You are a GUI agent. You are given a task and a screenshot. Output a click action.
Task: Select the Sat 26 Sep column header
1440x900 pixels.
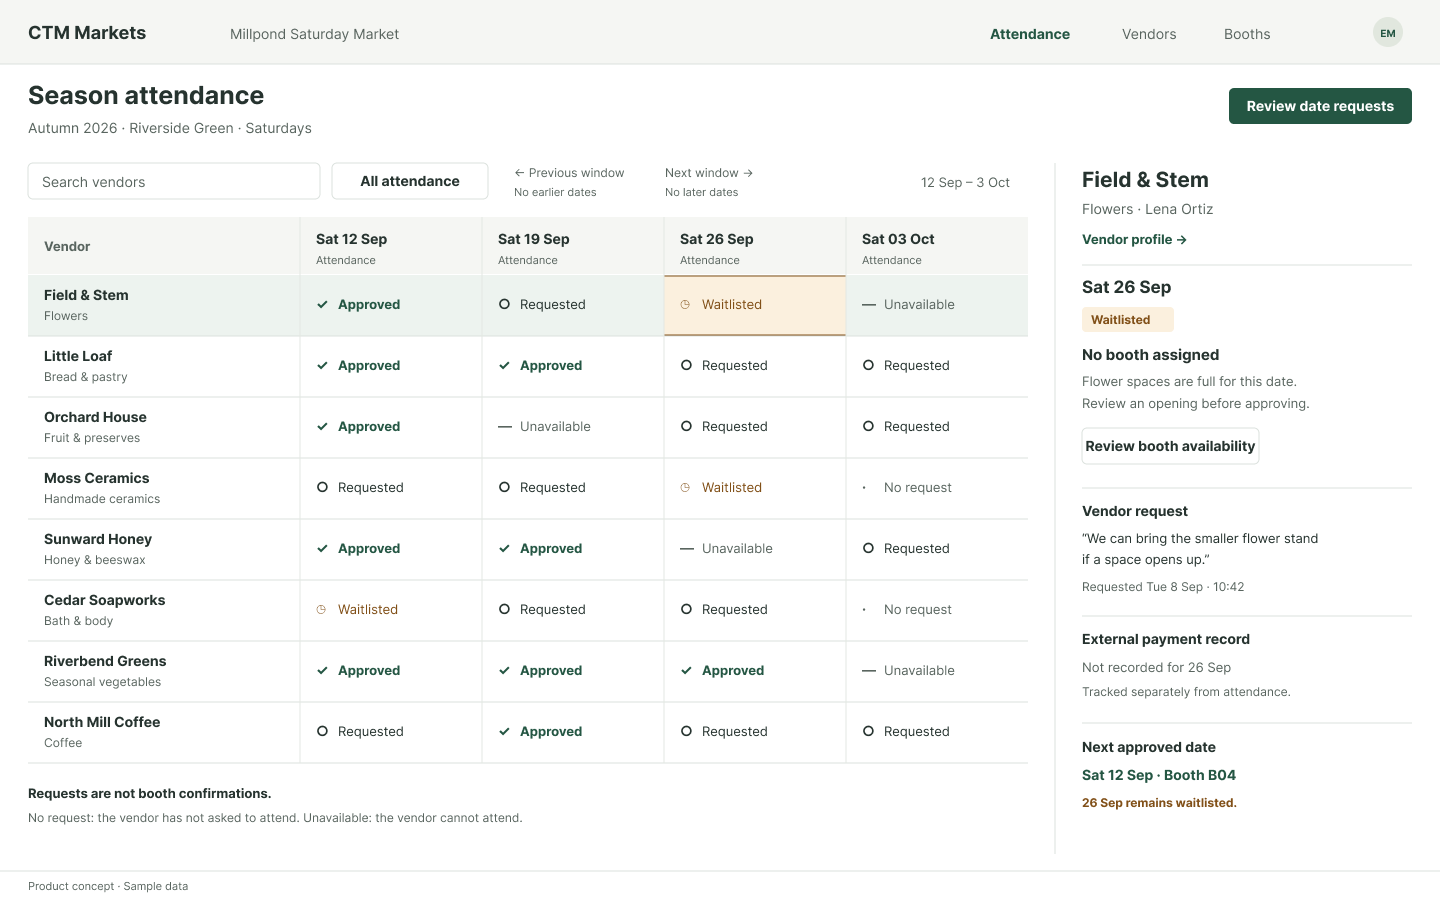(755, 247)
